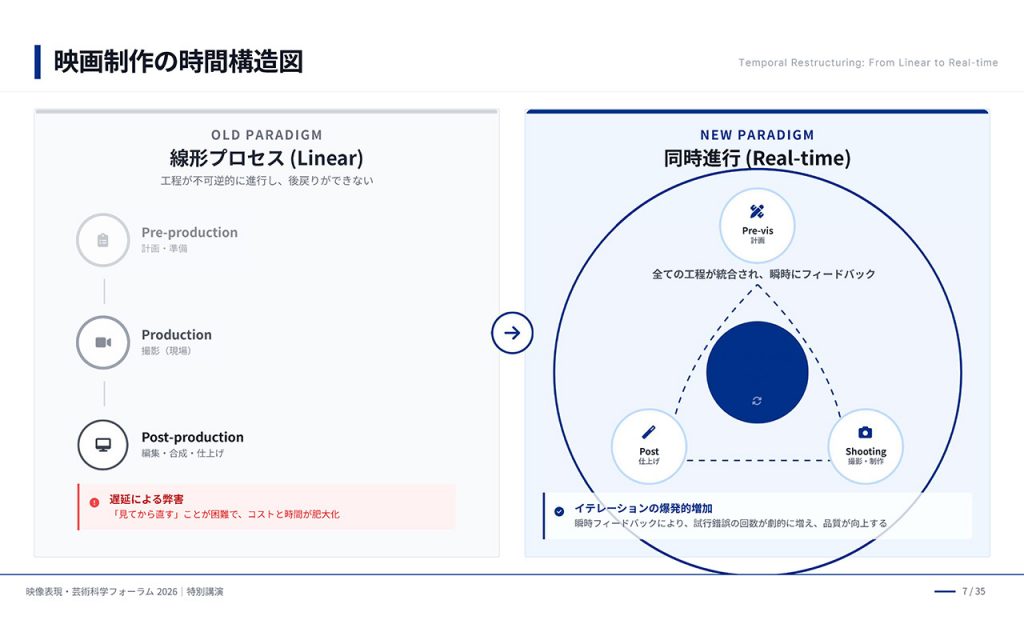This screenshot has height=640, width=1024.
Task: Click the 映画制作の時間構造図 slide title
Action: pyautogui.click(x=178, y=62)
